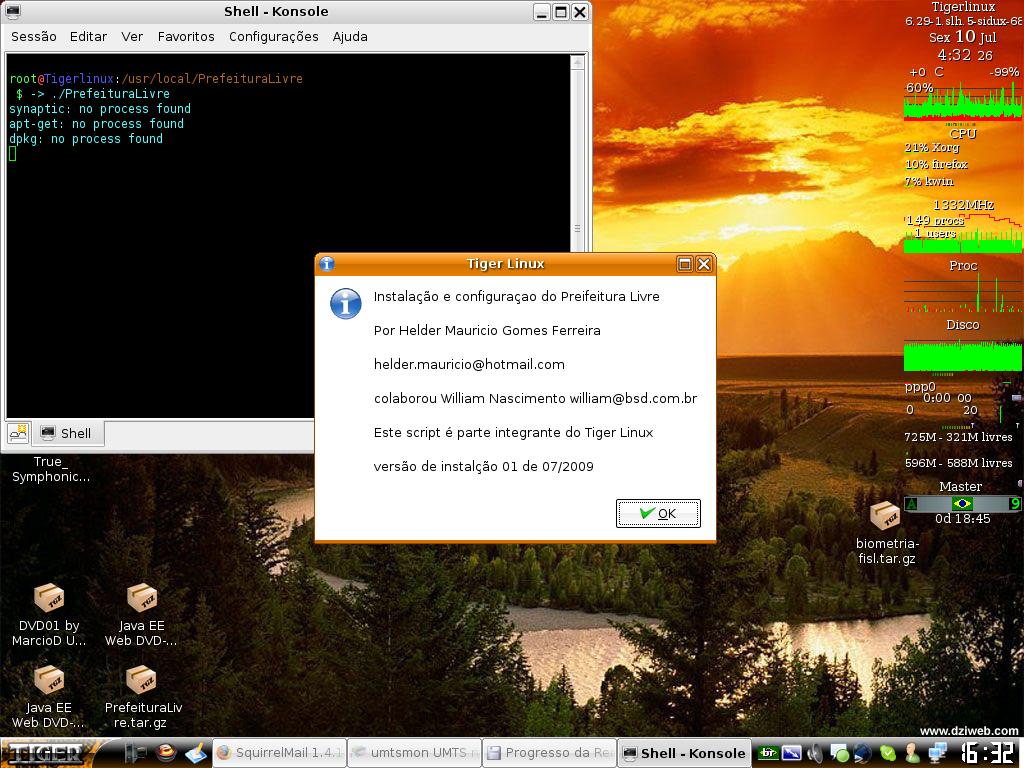This screenshot has width=1024, height=768.
Task: Click the new session icon in Konsole
Action: (18, 433)
